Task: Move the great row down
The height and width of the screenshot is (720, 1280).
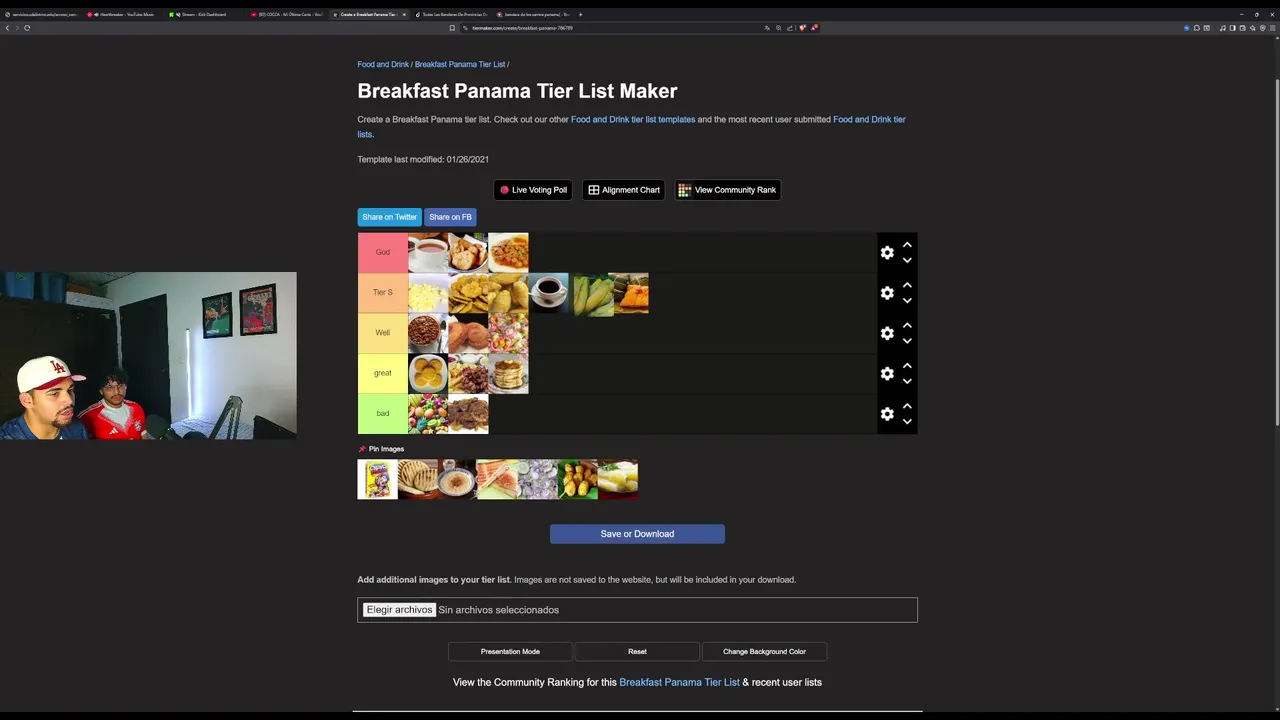Action: (x=907, y=381)
